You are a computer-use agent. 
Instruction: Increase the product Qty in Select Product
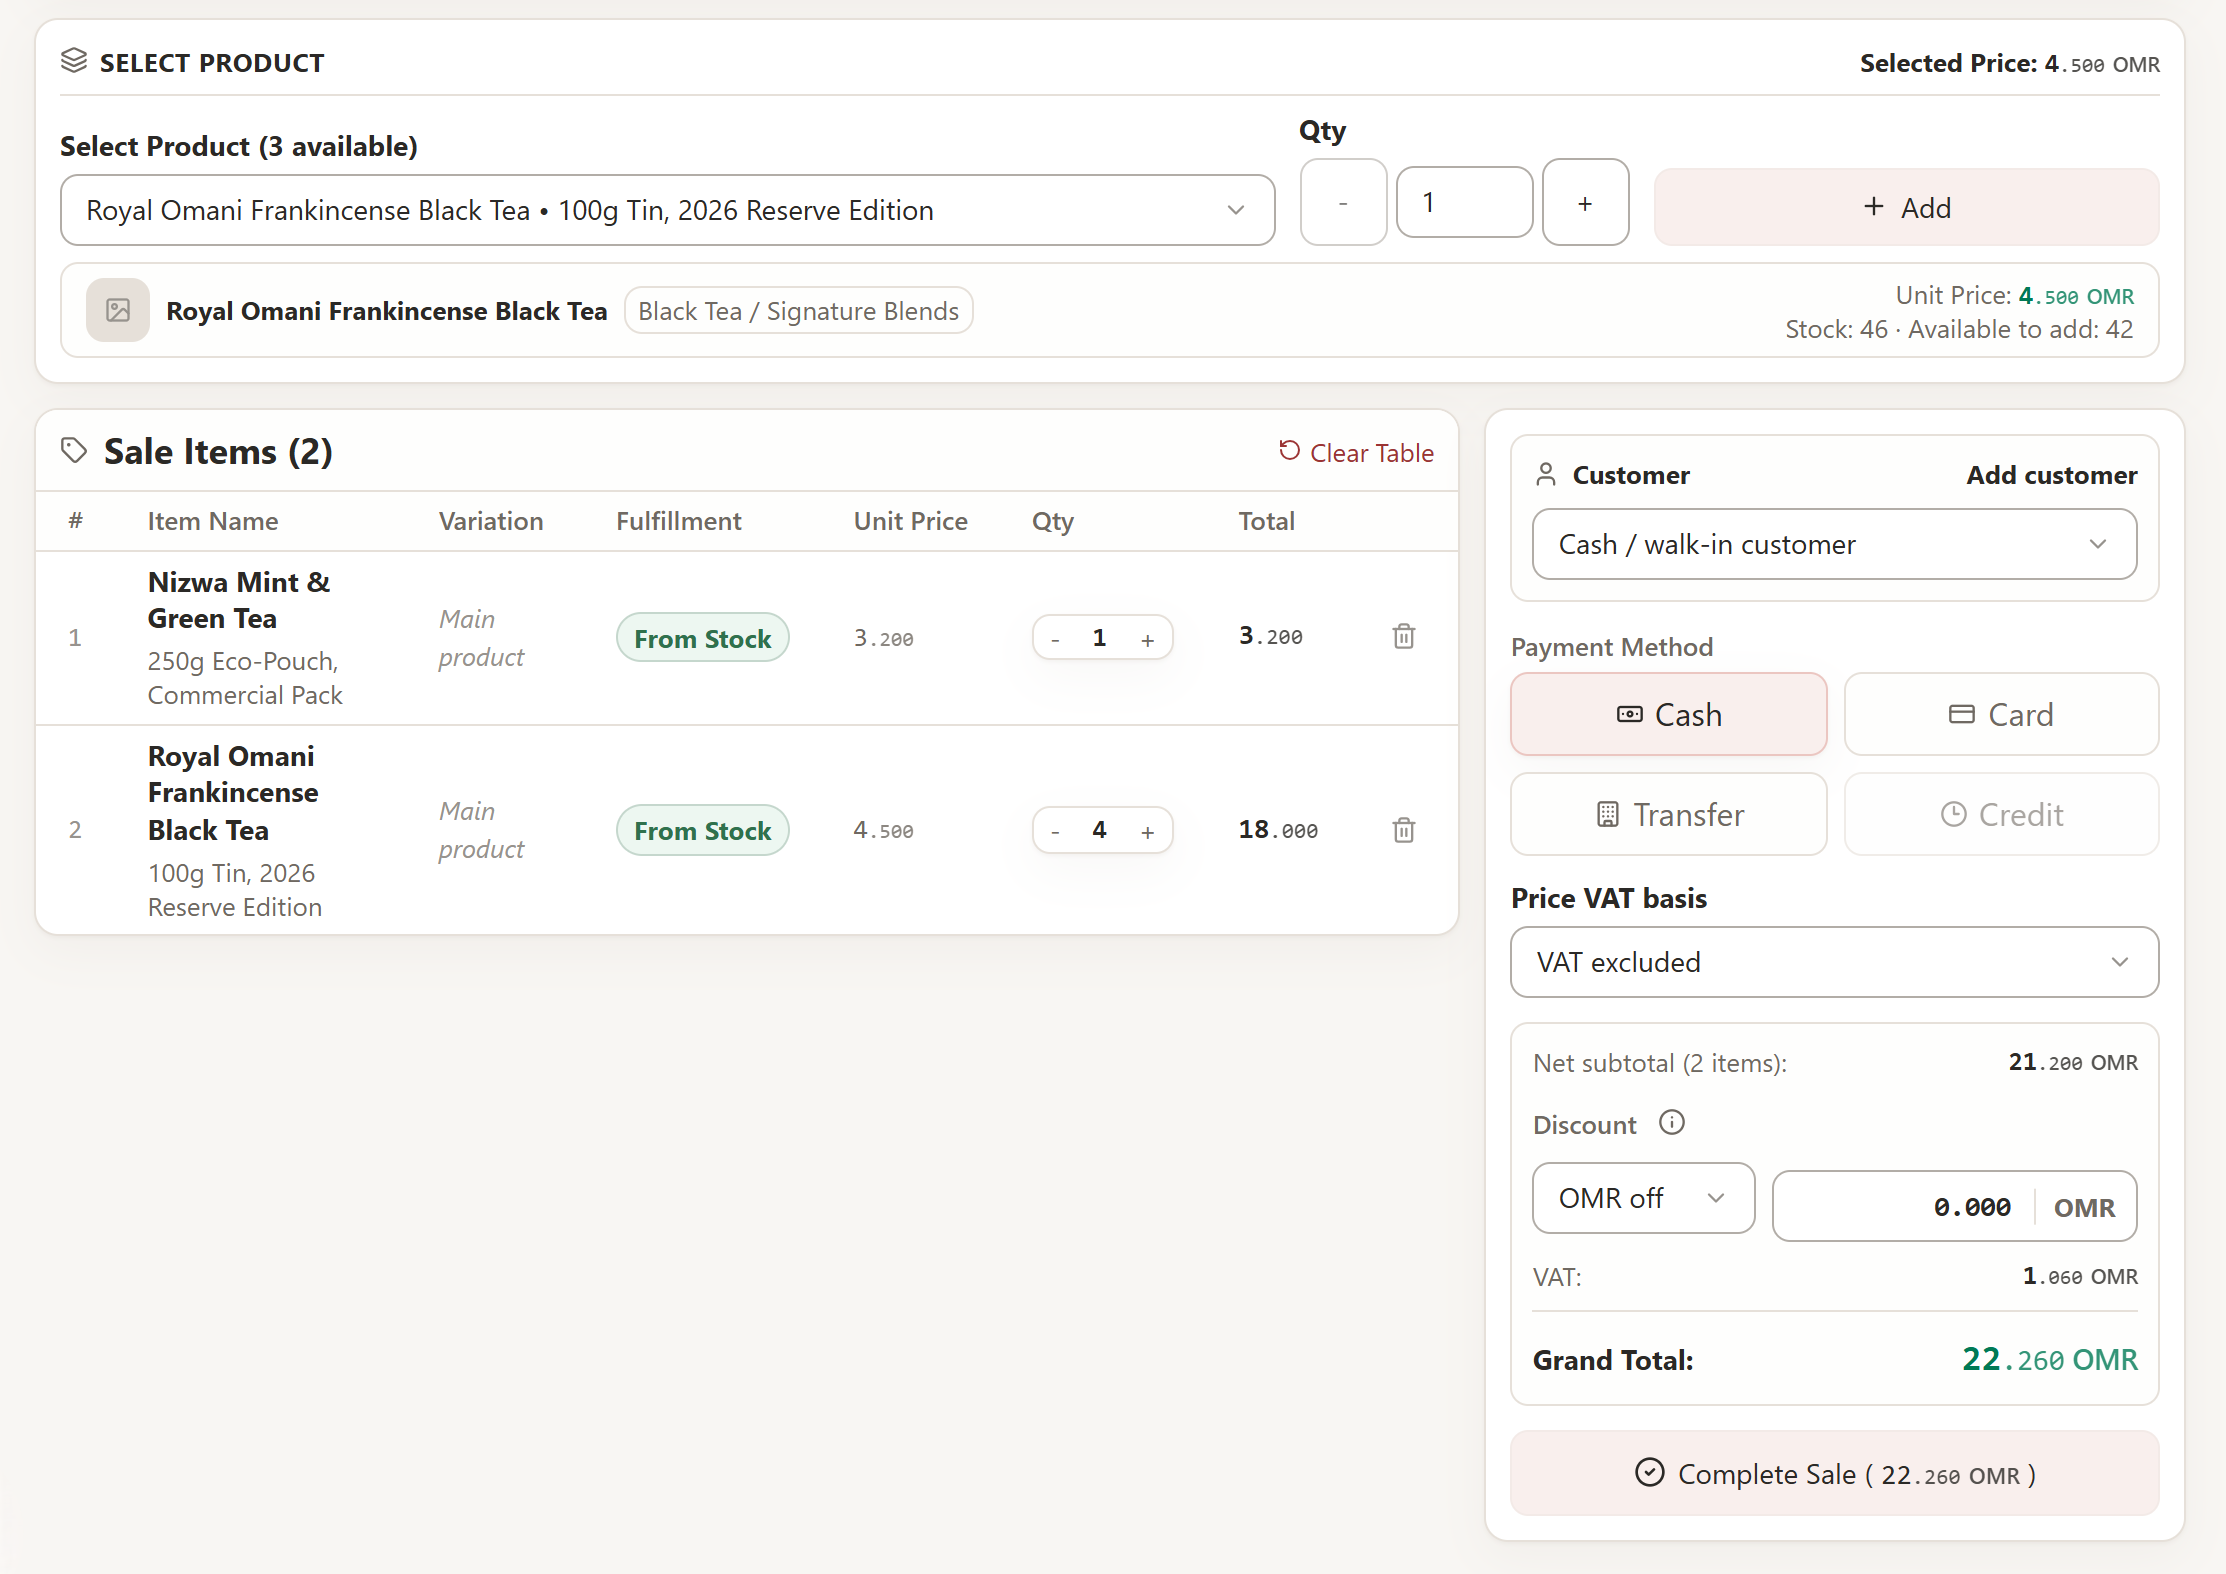pos(1585,203)
